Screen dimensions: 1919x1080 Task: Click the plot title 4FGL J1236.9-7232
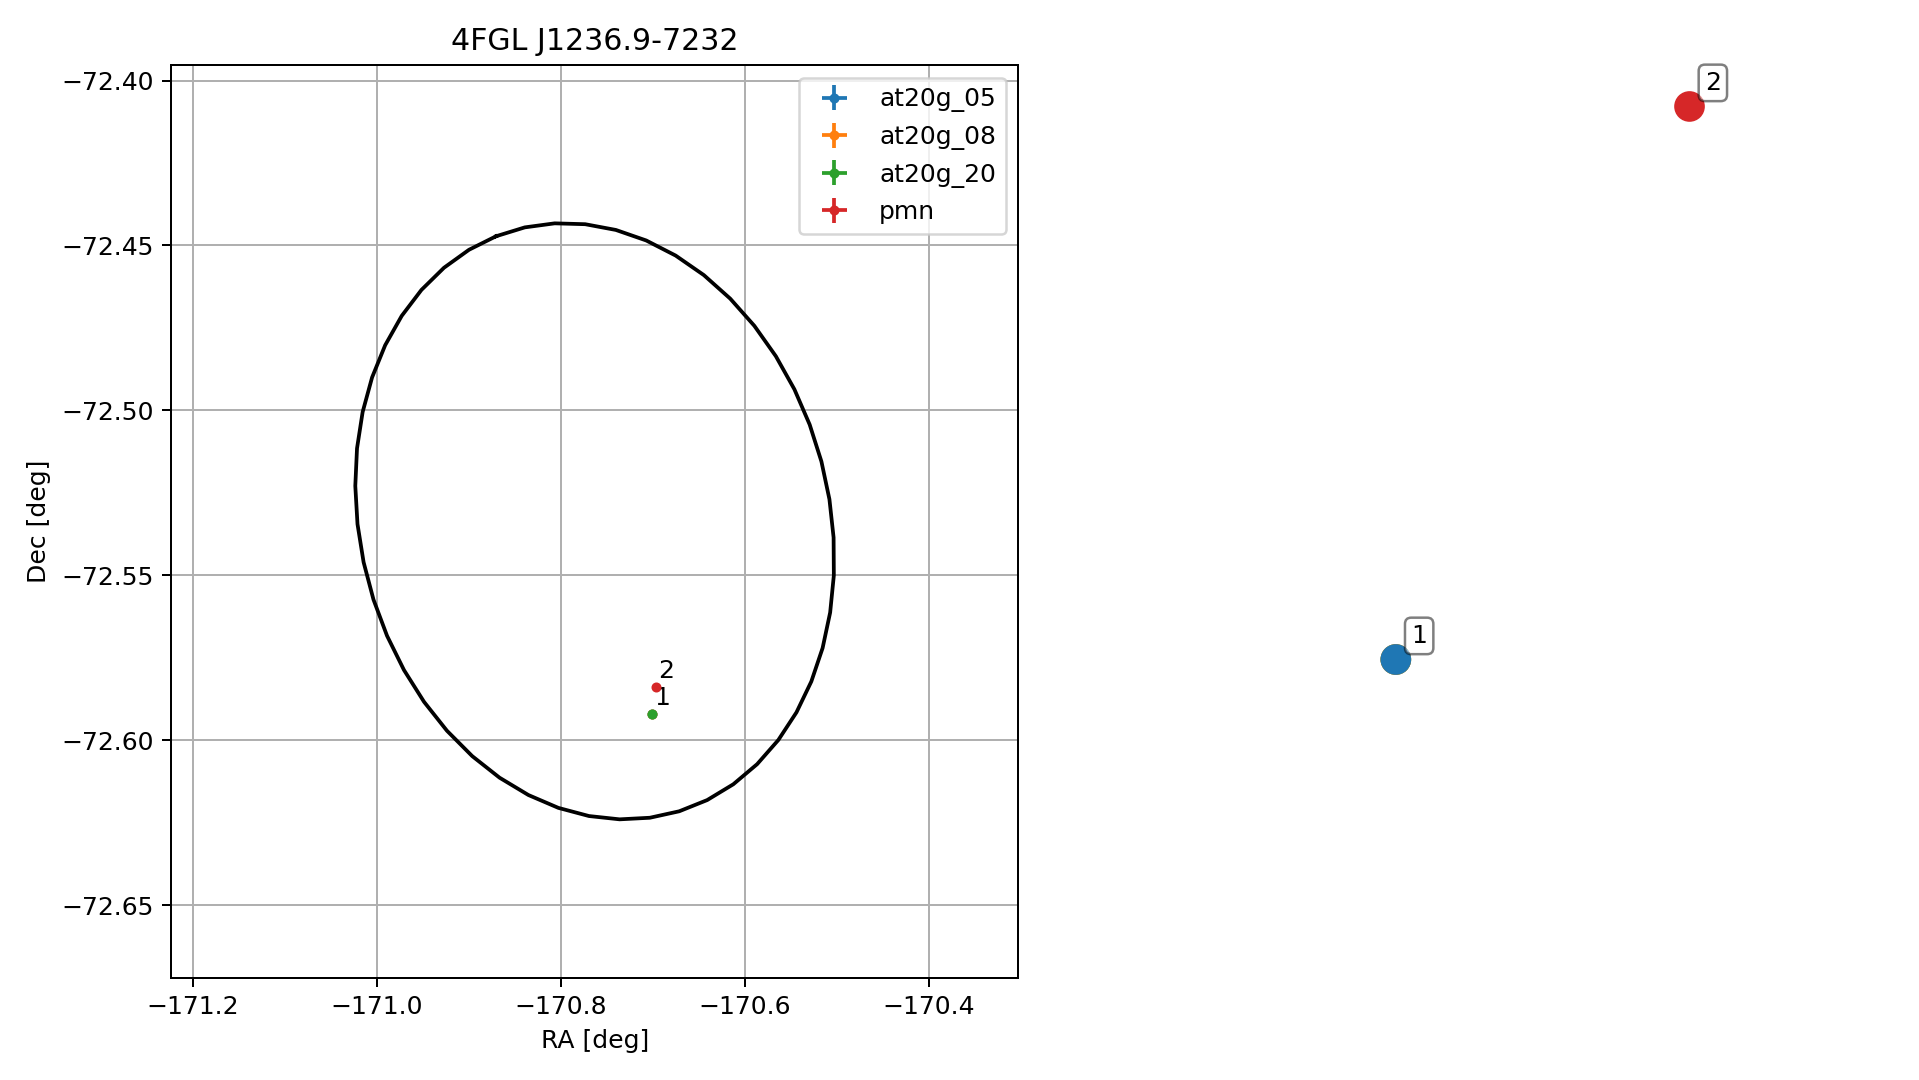click(x=594, y=40)
